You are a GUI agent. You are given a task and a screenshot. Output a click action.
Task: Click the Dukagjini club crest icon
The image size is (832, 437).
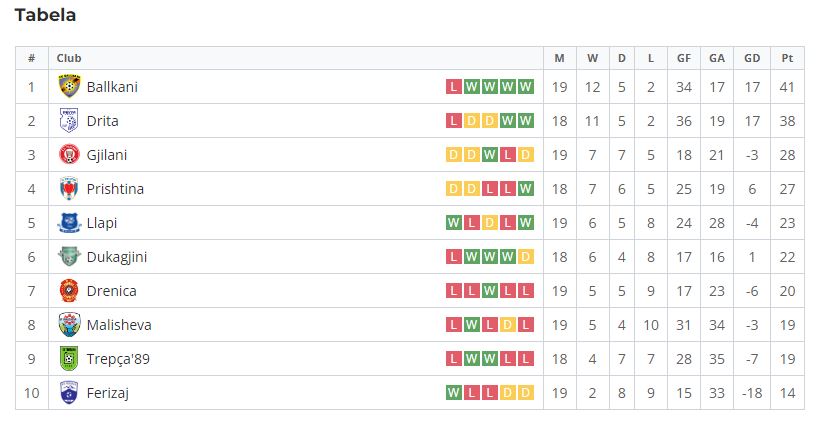click(70, 256)
